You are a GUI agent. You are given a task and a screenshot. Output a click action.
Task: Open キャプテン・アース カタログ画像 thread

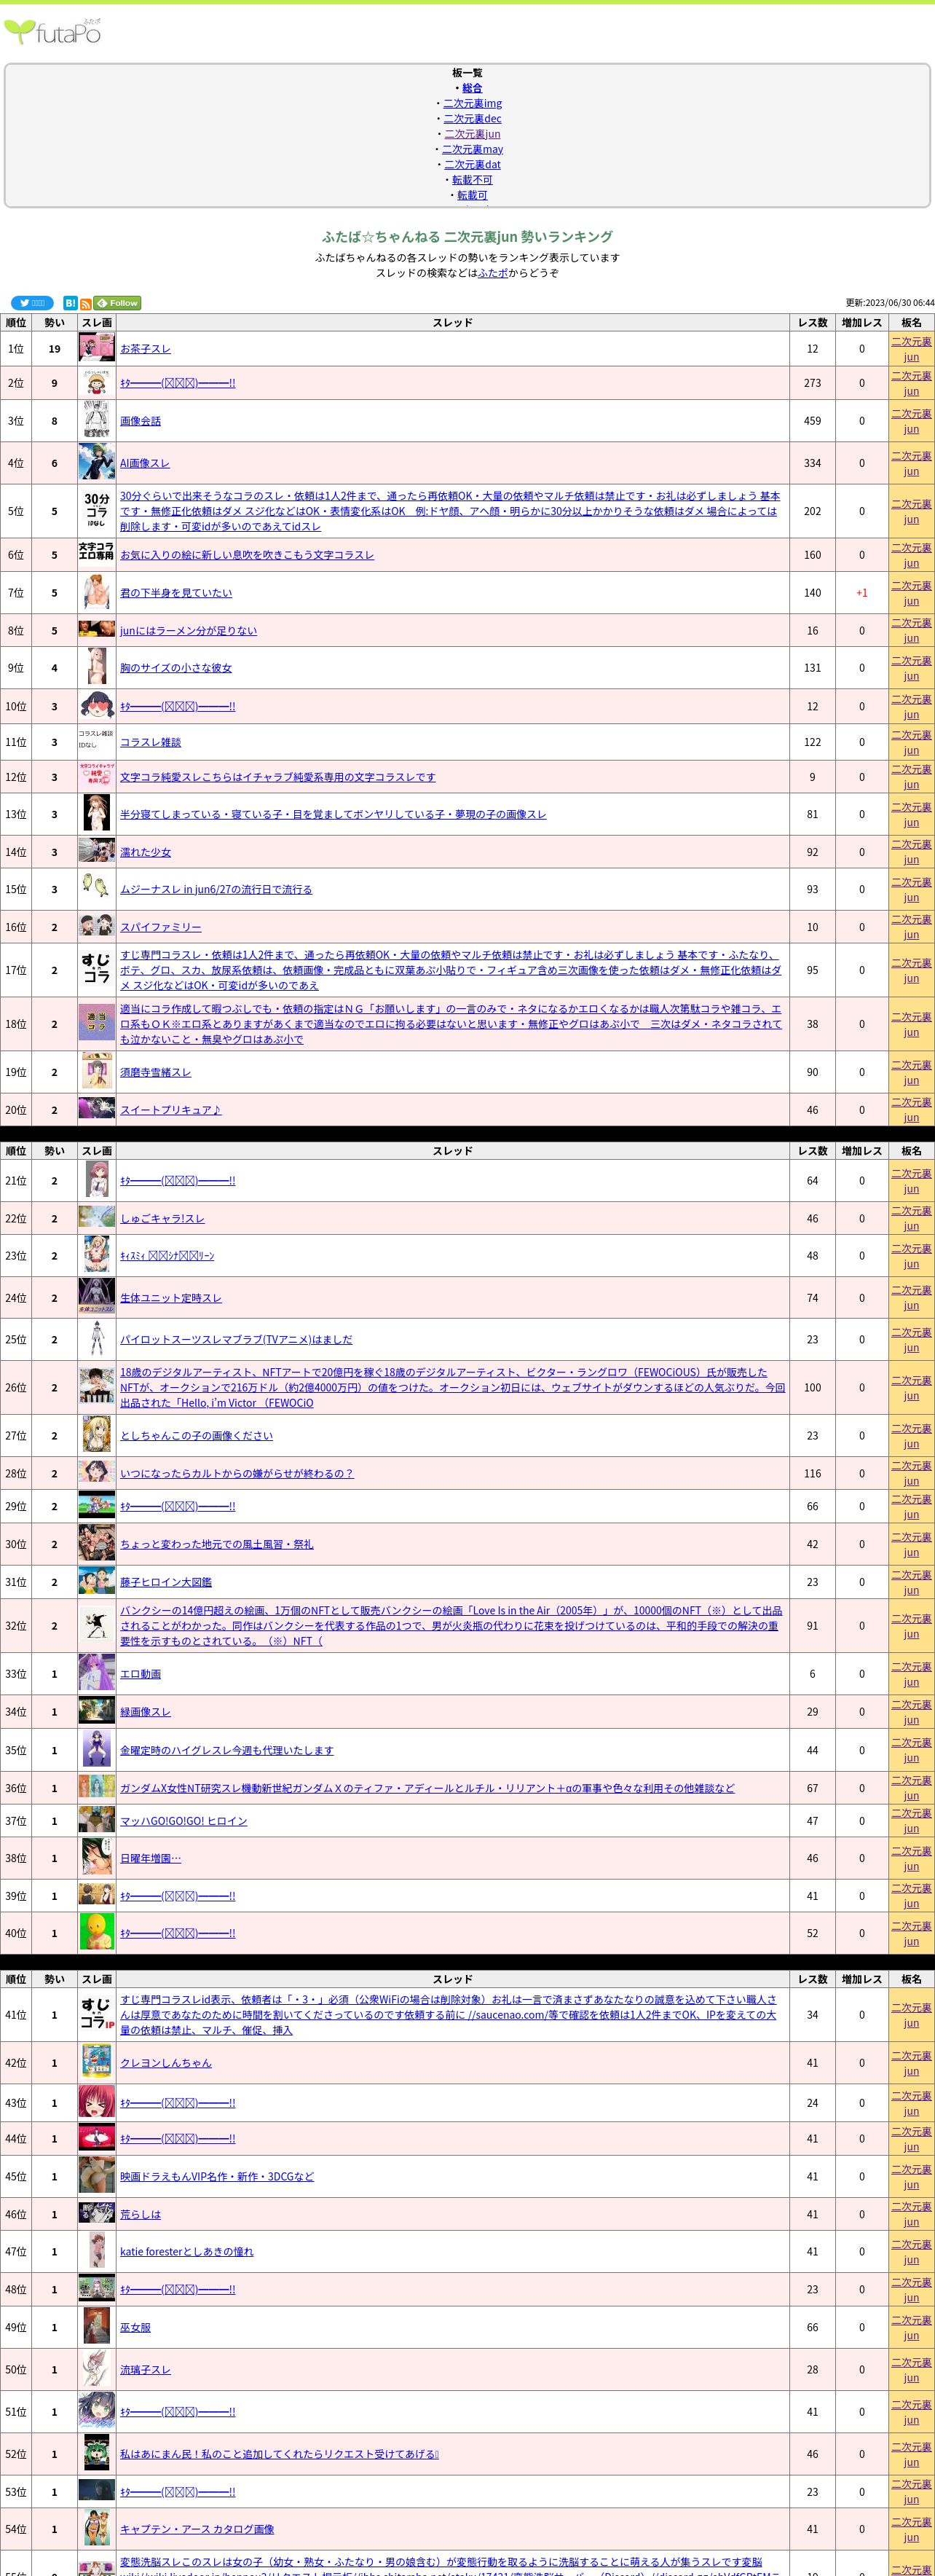(x=197, y=2529)
